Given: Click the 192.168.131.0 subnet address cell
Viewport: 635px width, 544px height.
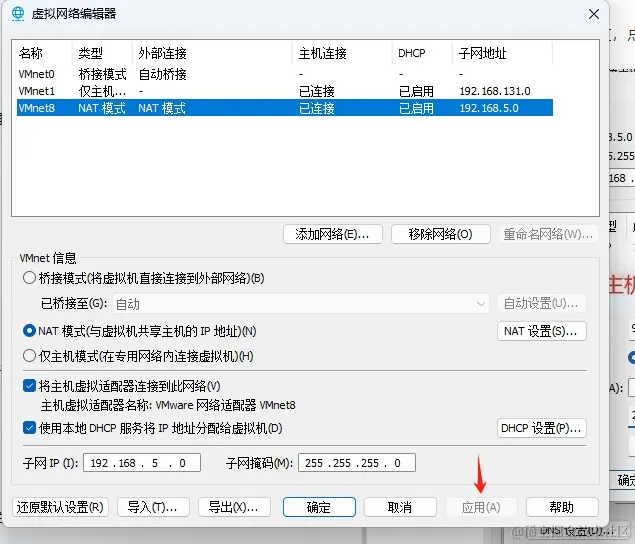Looking at the screenshot, I should [495, 91].
